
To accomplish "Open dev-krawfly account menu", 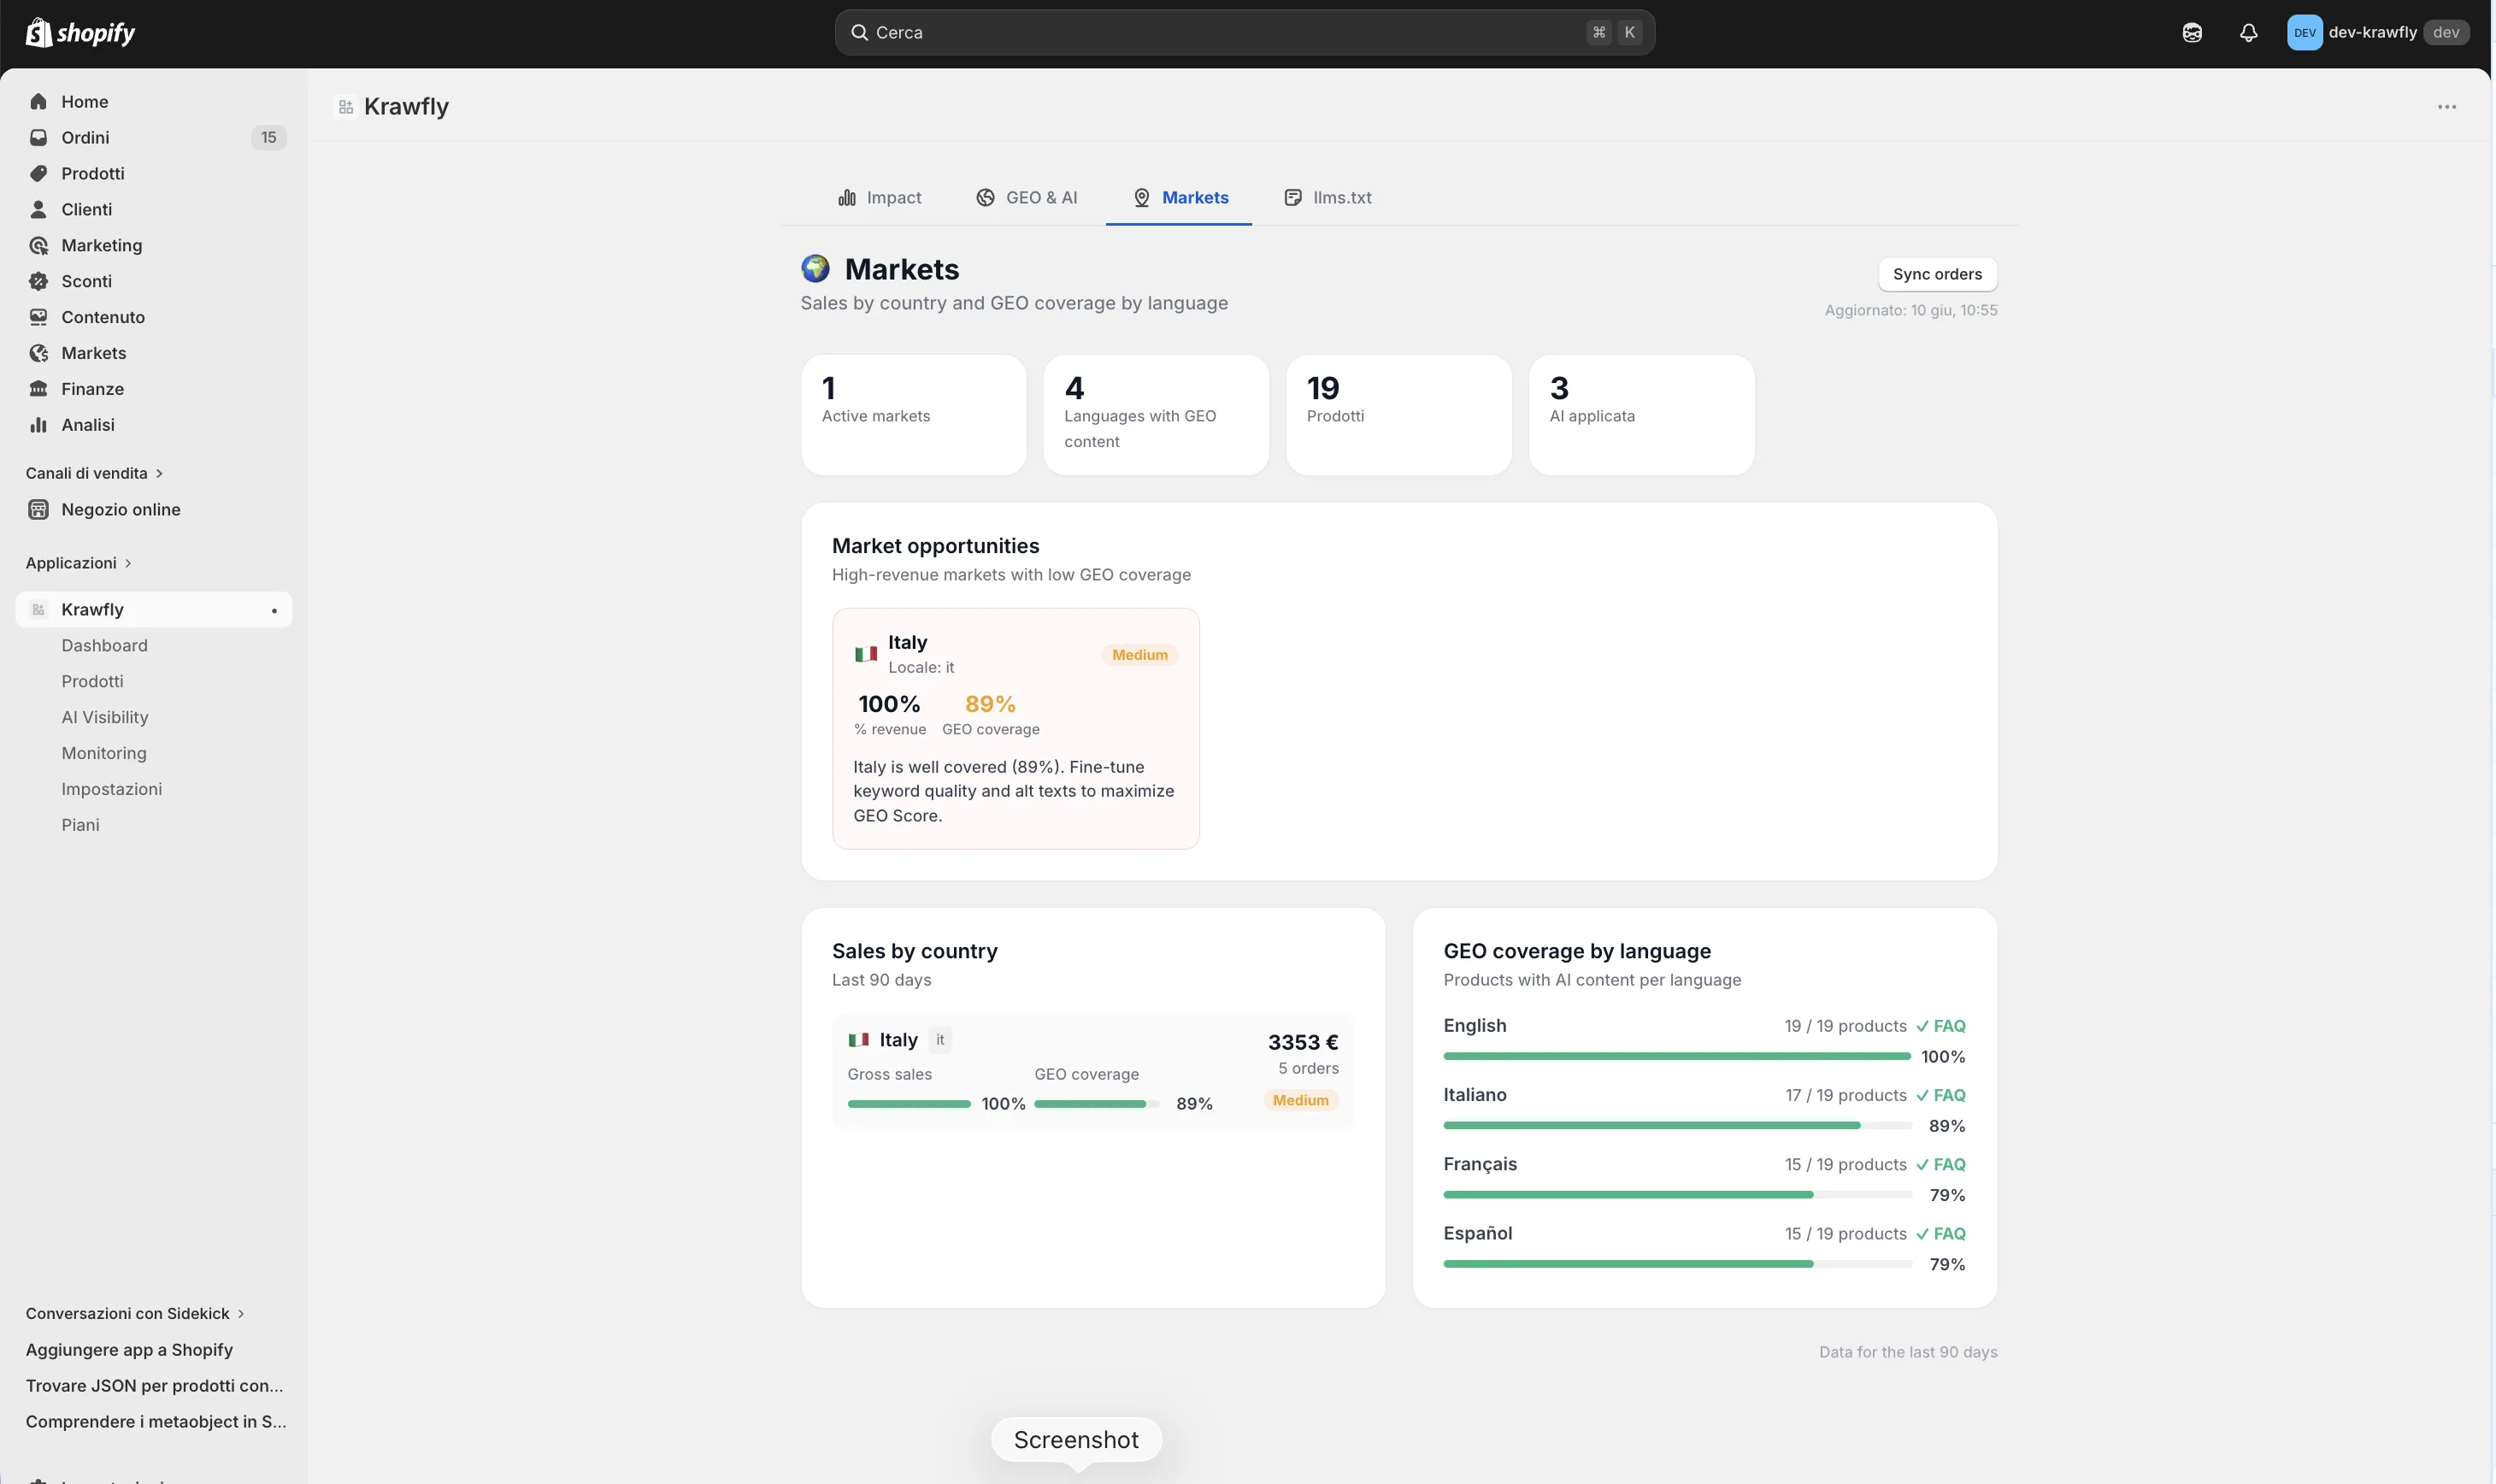I will click(2378, 32).
